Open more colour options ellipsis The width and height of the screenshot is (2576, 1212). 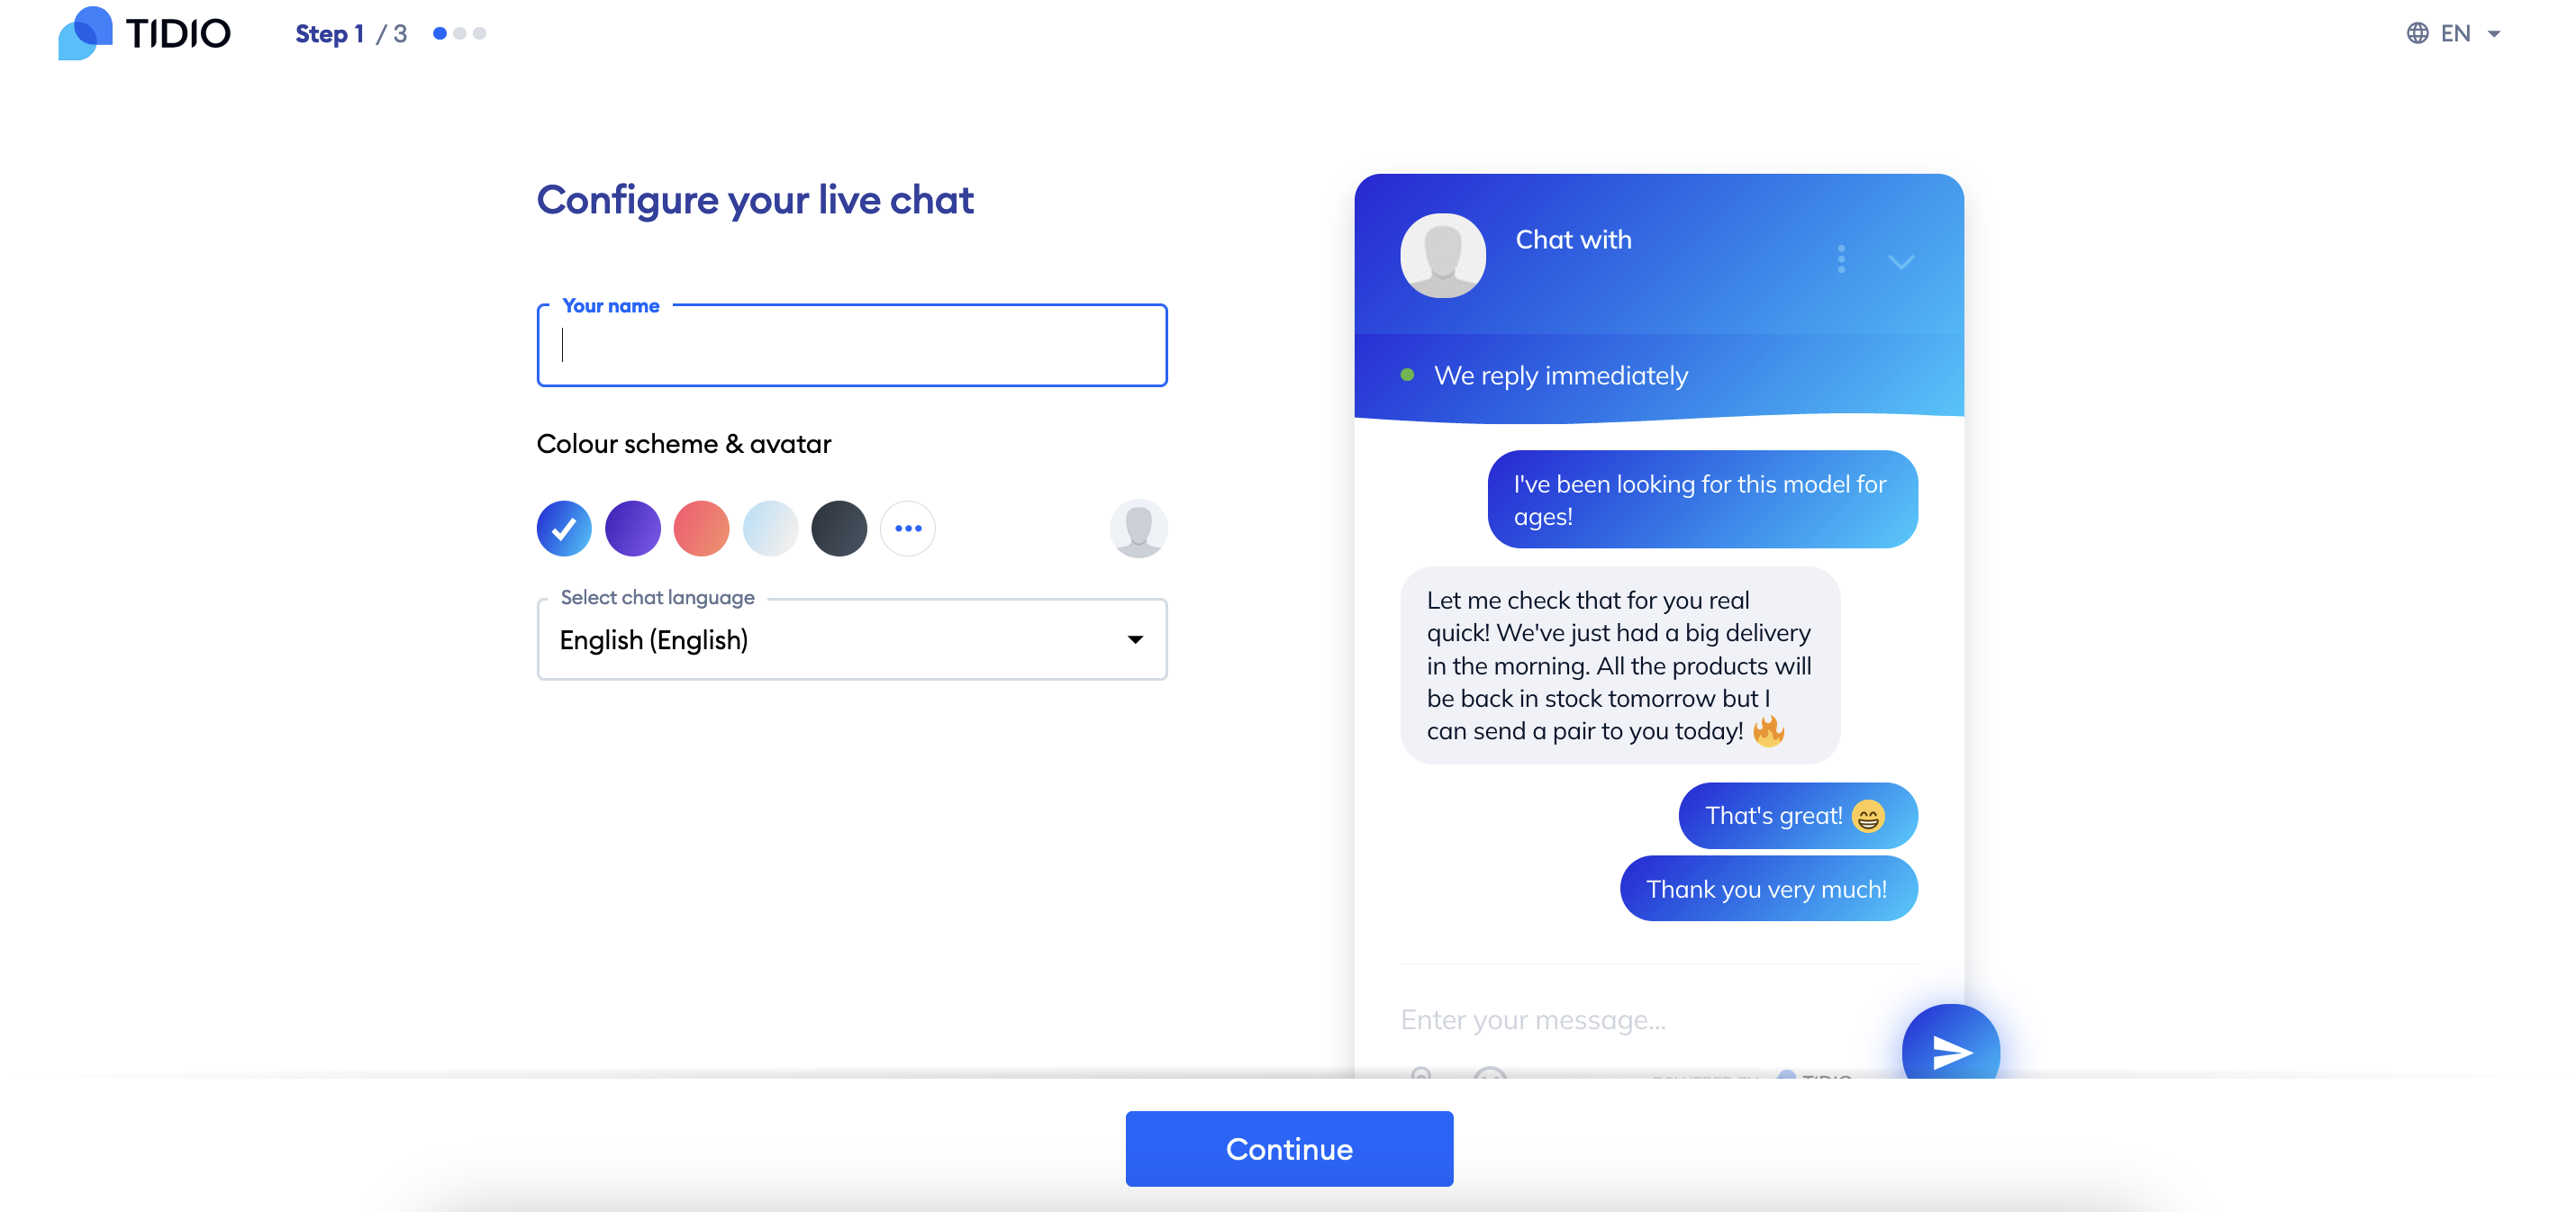point(908,528)
